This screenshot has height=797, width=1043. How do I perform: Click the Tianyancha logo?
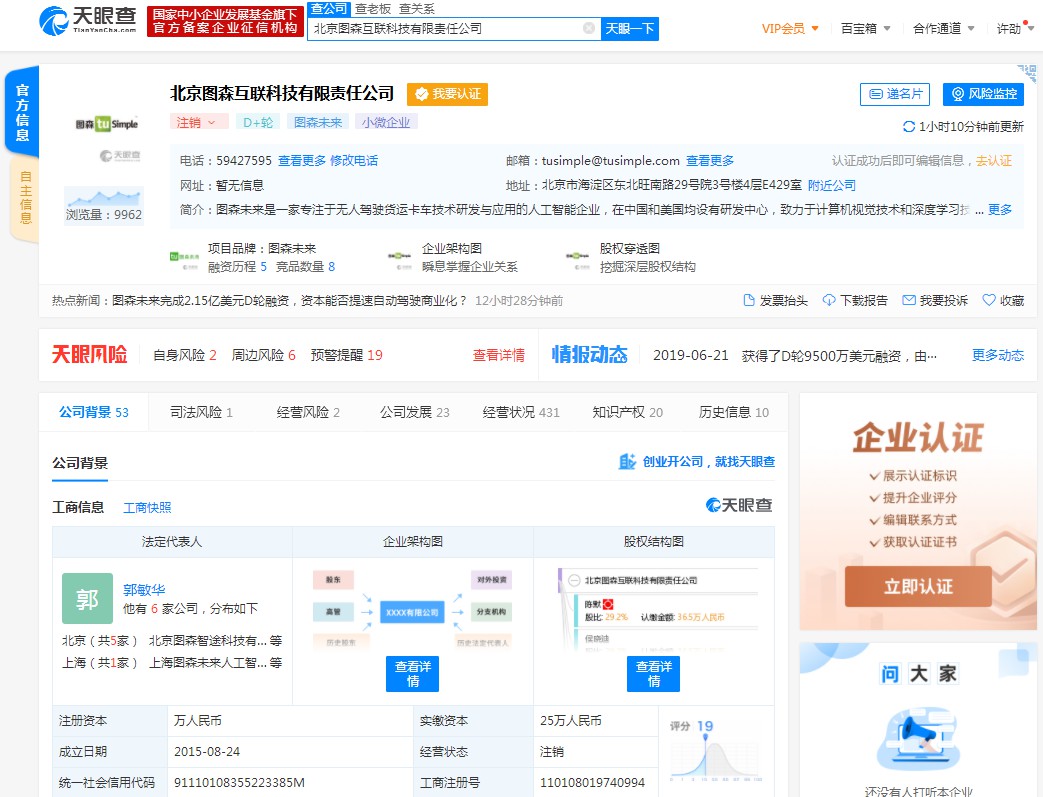(88, 21)
